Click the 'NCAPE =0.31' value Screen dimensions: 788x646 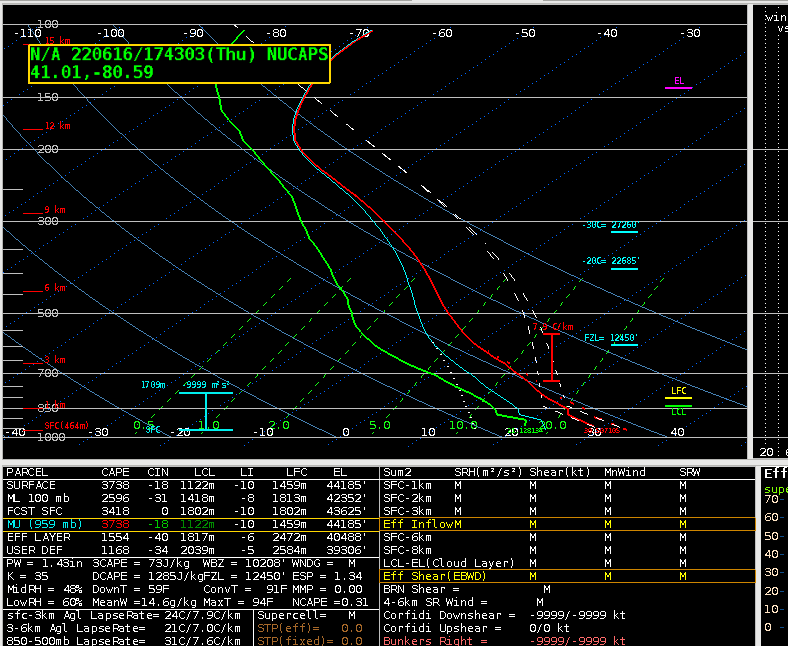tap(330, 602)
